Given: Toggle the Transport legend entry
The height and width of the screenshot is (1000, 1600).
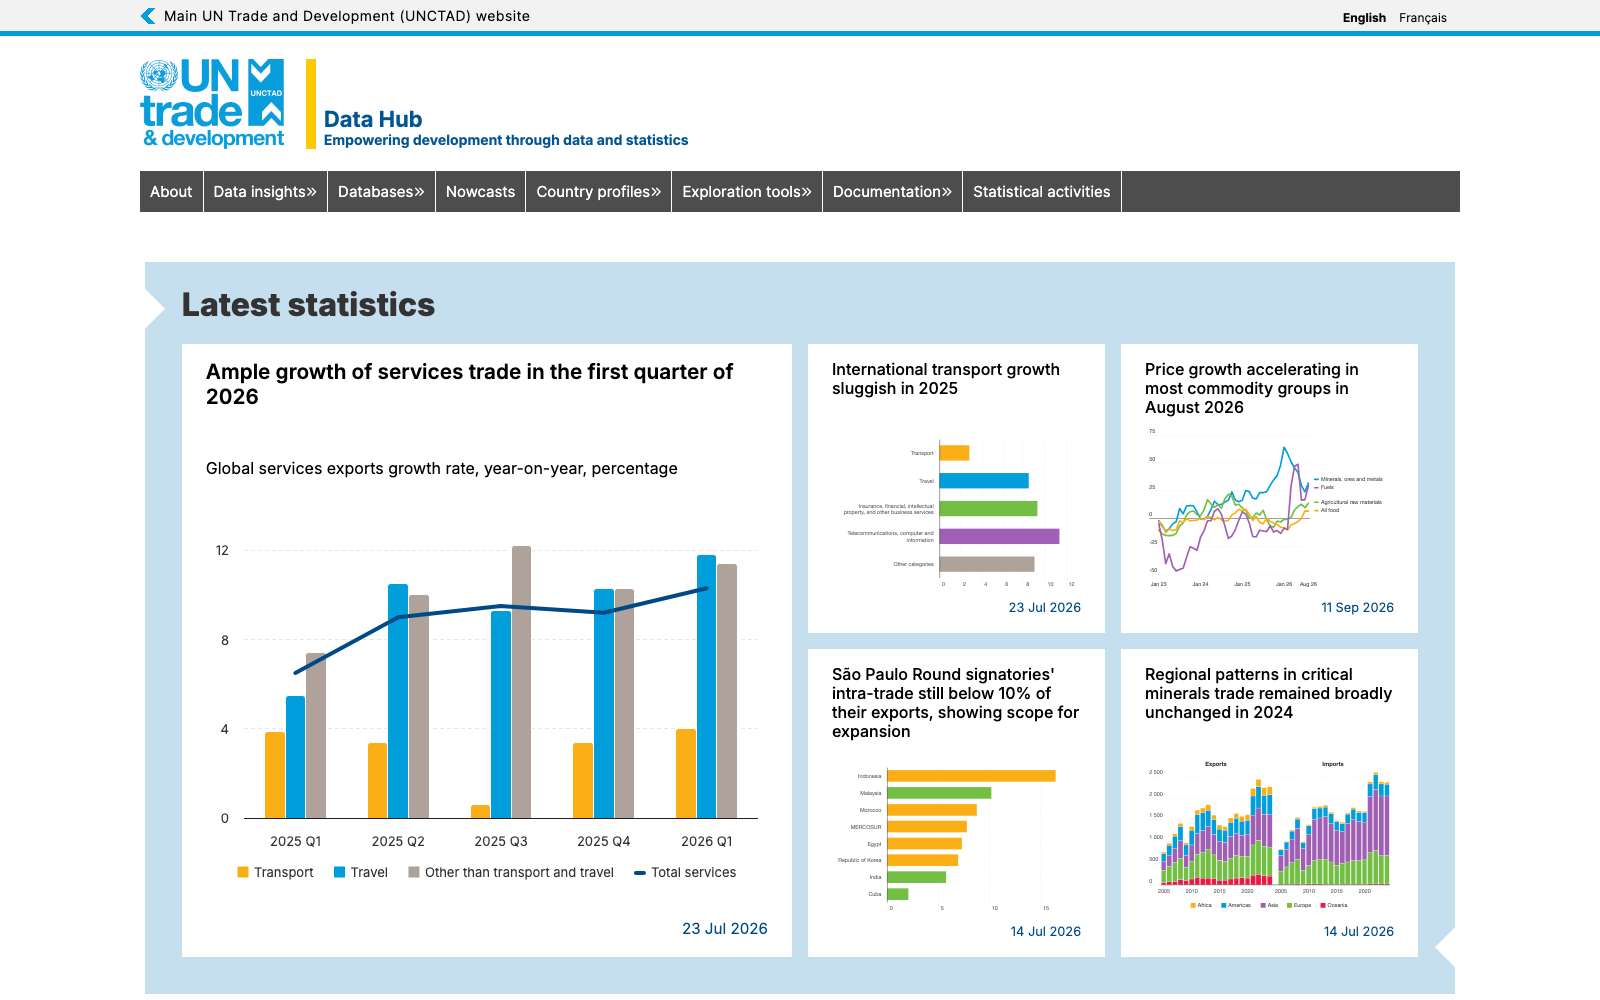Looking at the screenshot, I should pyautogui.click(x=275, y=872).
